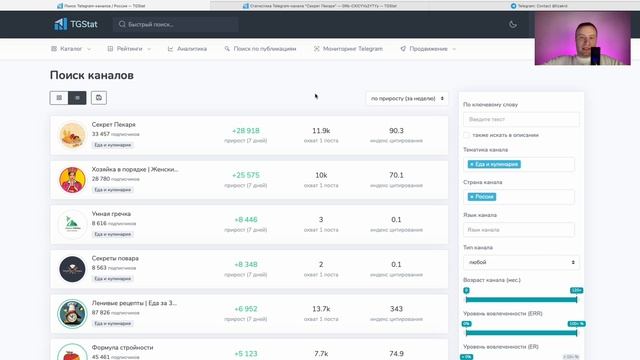Screen dimensions: 640x360
Task: Open channel Хозяйка в порядке
Action: (135, 169)
